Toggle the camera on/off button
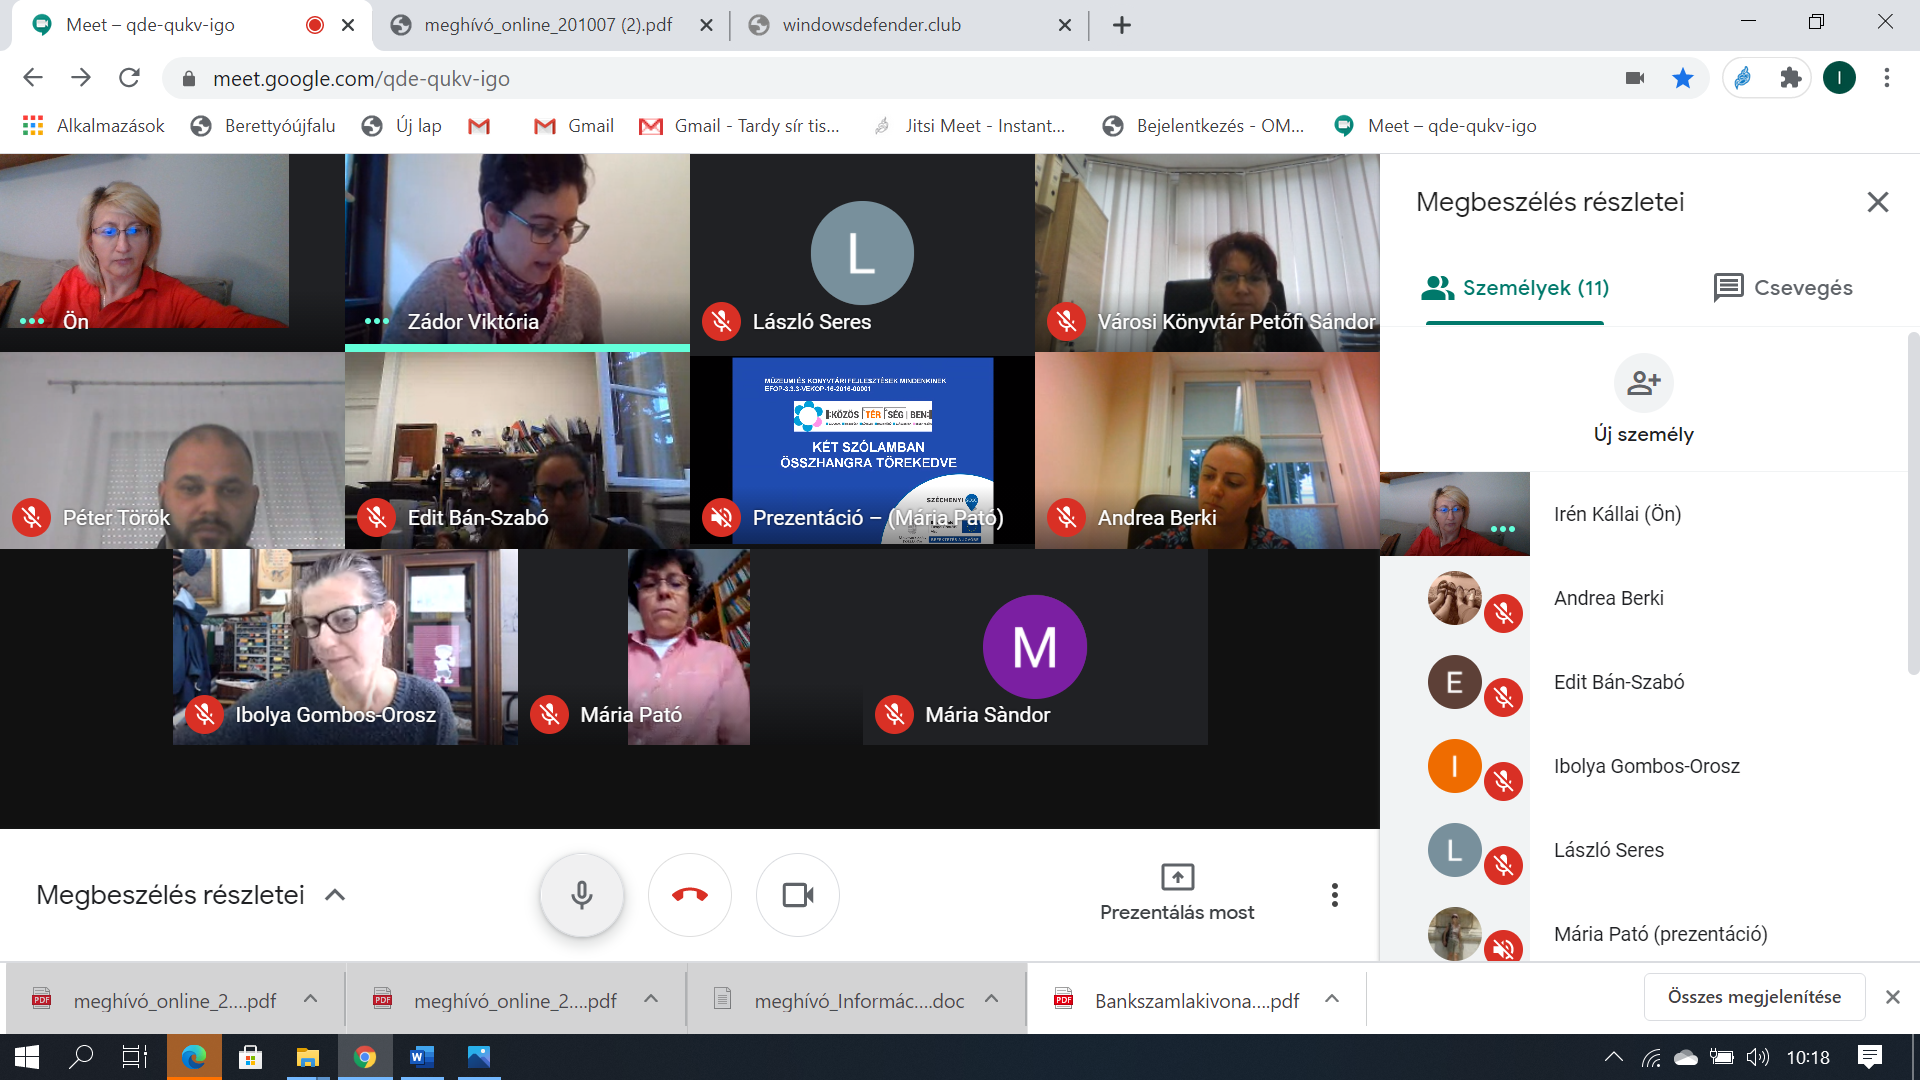1920x1080 pixels. (798, 895)
